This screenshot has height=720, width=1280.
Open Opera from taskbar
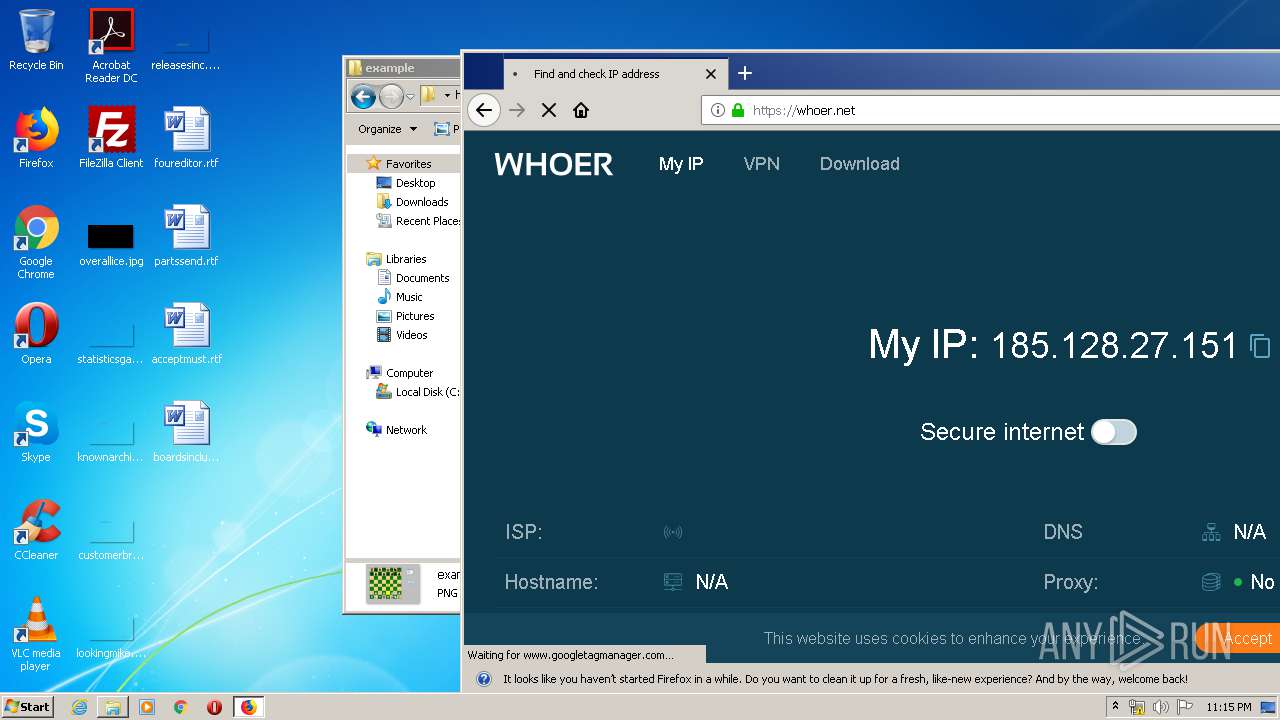click(x=214, y=707)
